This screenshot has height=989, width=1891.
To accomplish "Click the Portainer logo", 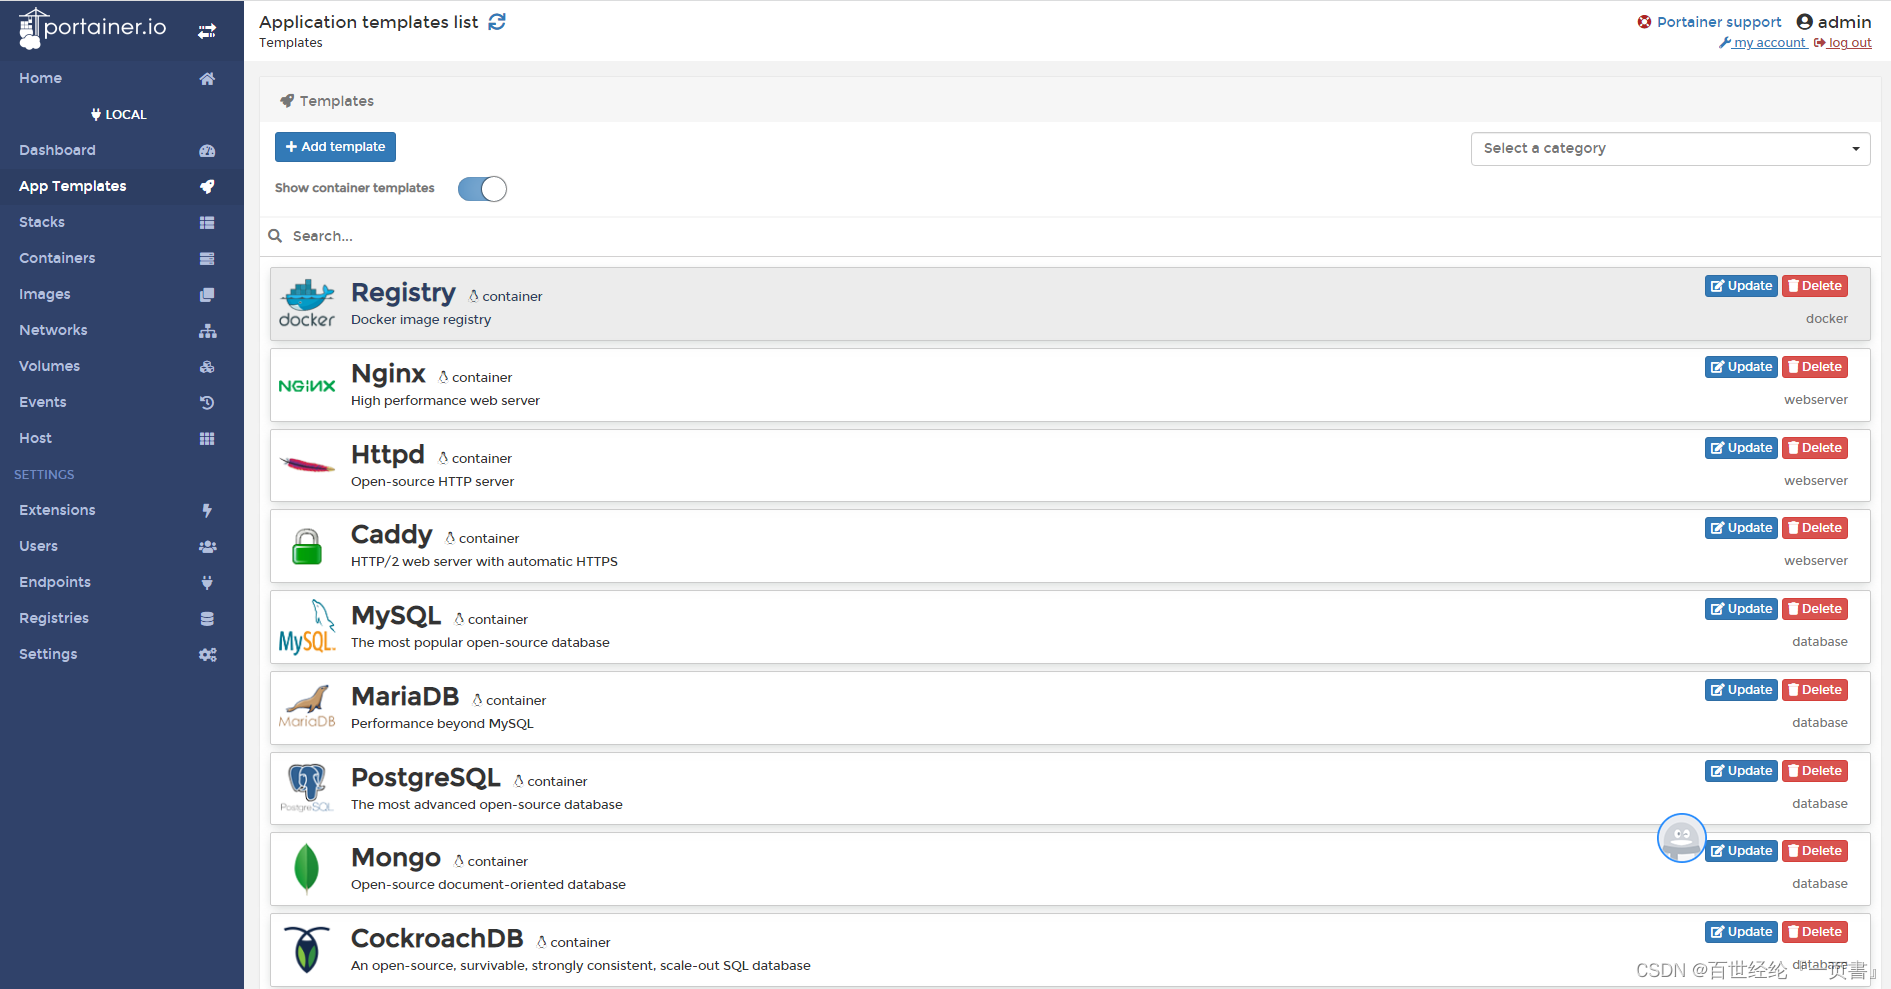I will tap(92, 28).
